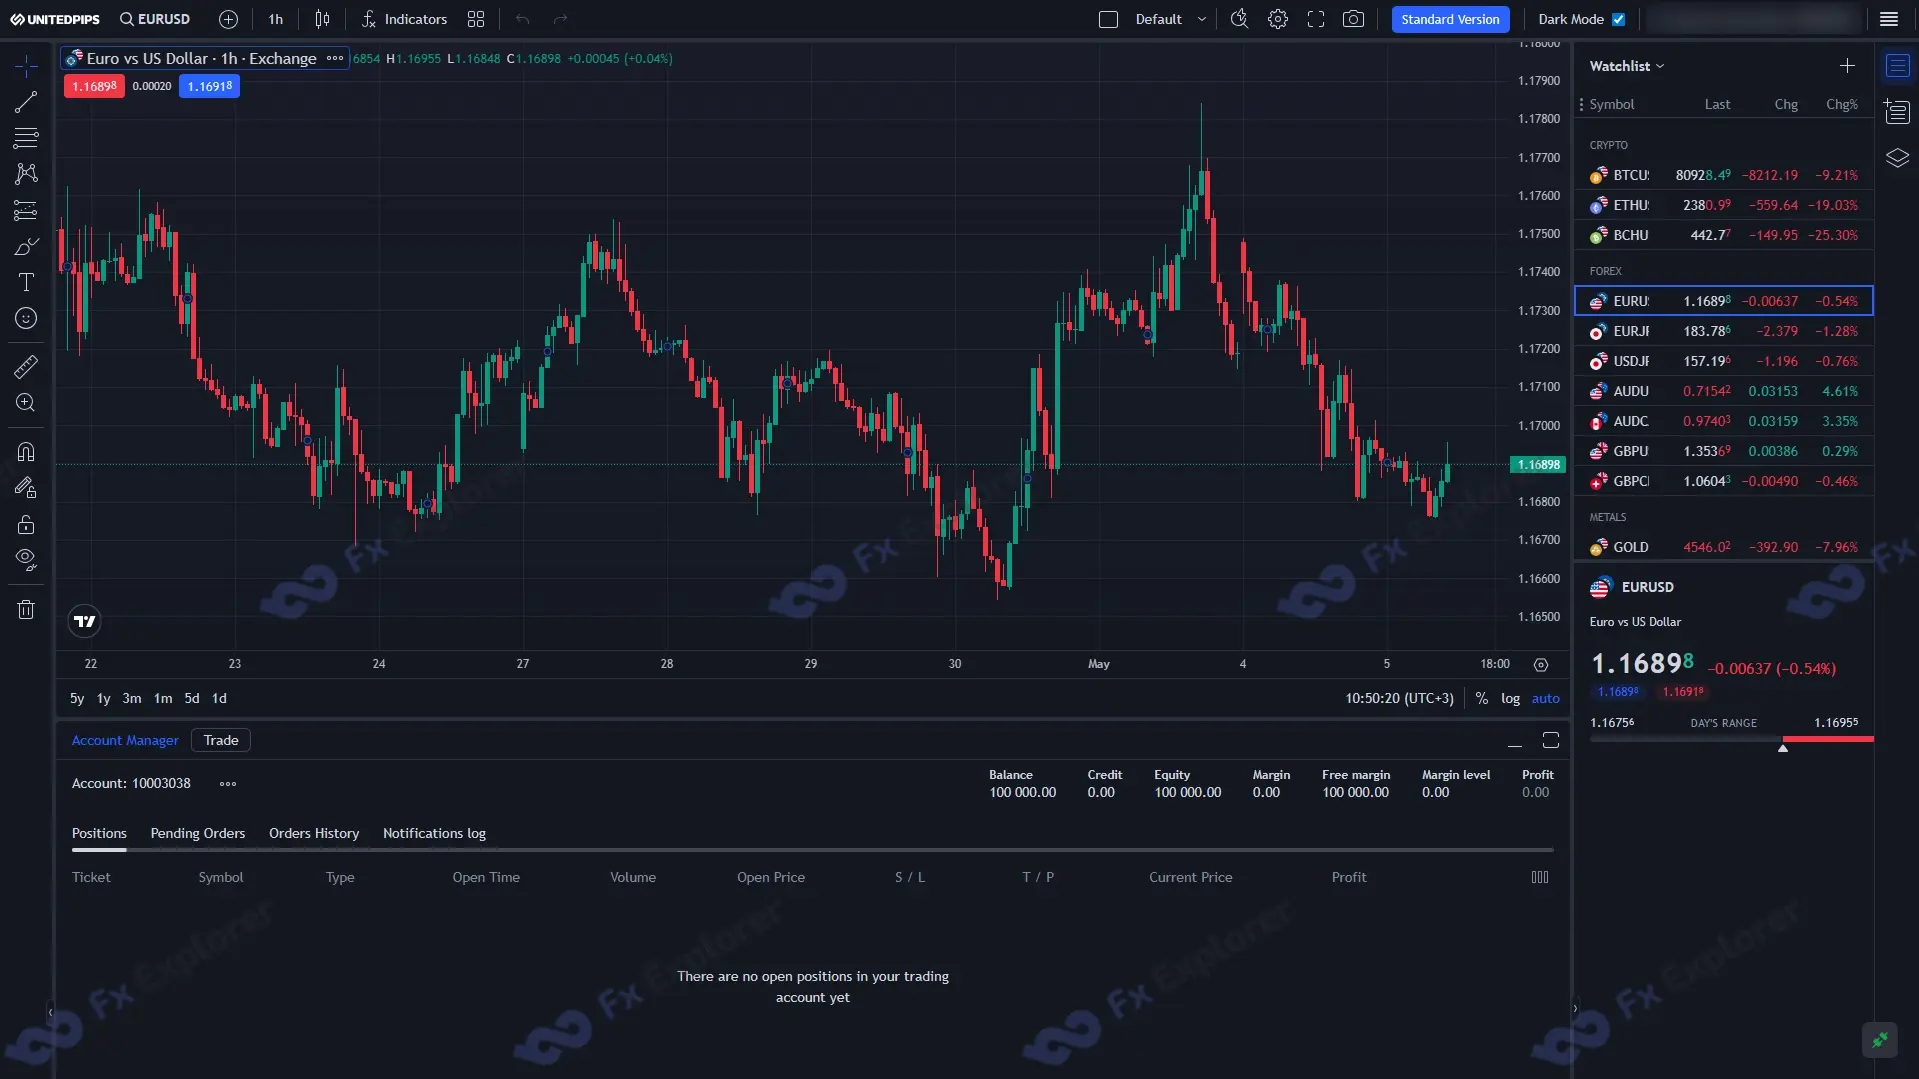Switch to the Account Manager tab
The height and width of the screenshot is (1079, 1919).
(125, 740)
